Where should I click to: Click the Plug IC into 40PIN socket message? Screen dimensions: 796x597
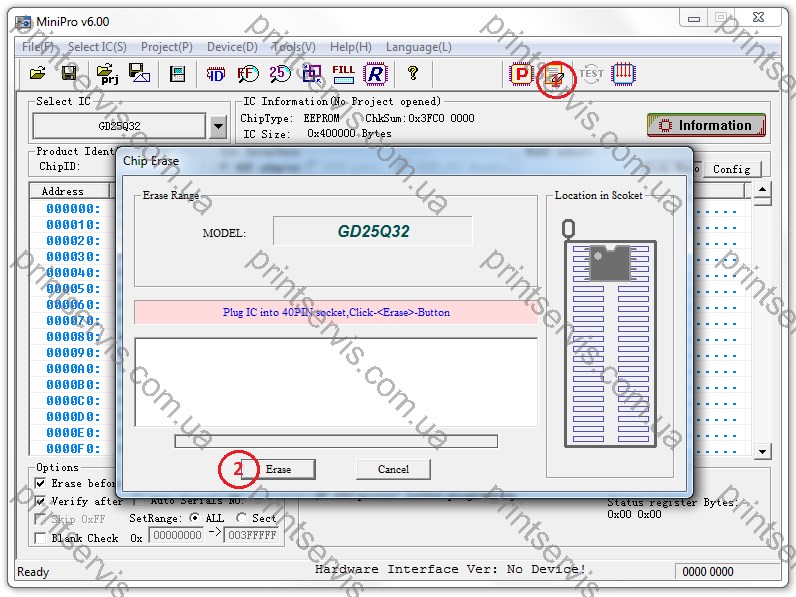pyautogui.click(x=336, y=312)
